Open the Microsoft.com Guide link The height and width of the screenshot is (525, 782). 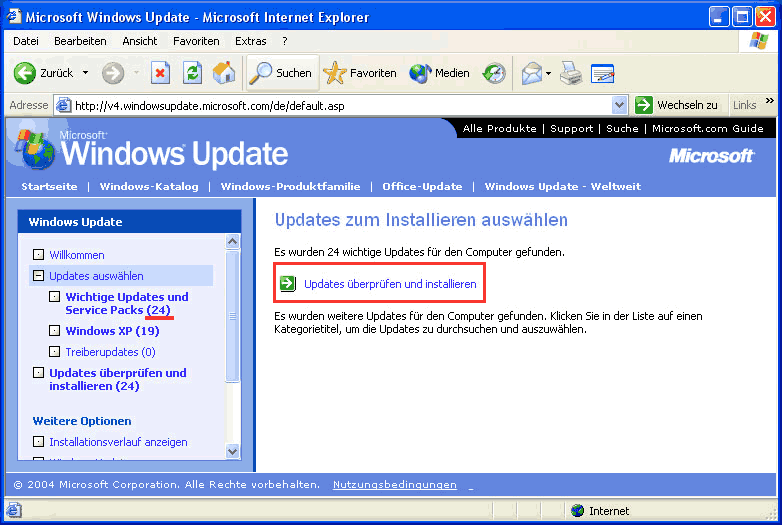[707, 129]
